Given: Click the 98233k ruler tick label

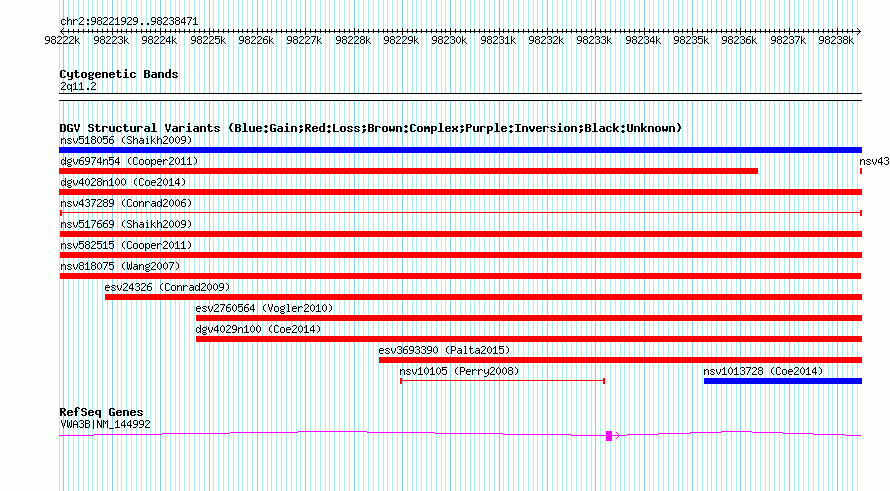Looking at the screenshot, I should tap(594, 40).
